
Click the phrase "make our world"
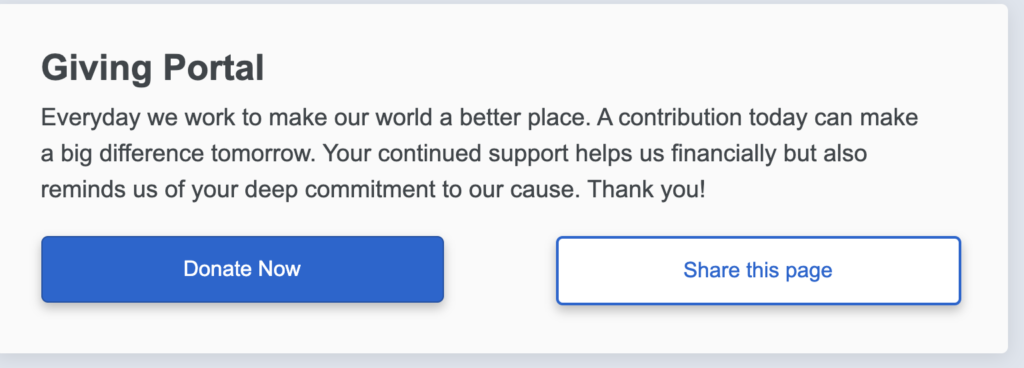point(351,118)
